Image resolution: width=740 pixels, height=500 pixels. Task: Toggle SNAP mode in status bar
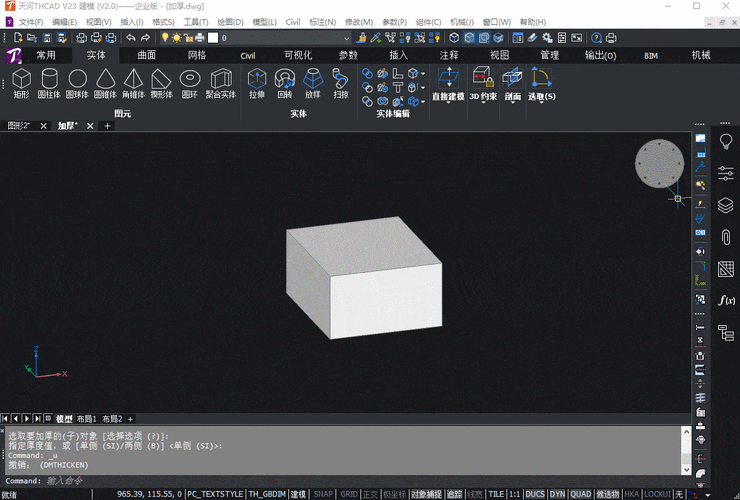pyautogui.click(x=323, y=494)
